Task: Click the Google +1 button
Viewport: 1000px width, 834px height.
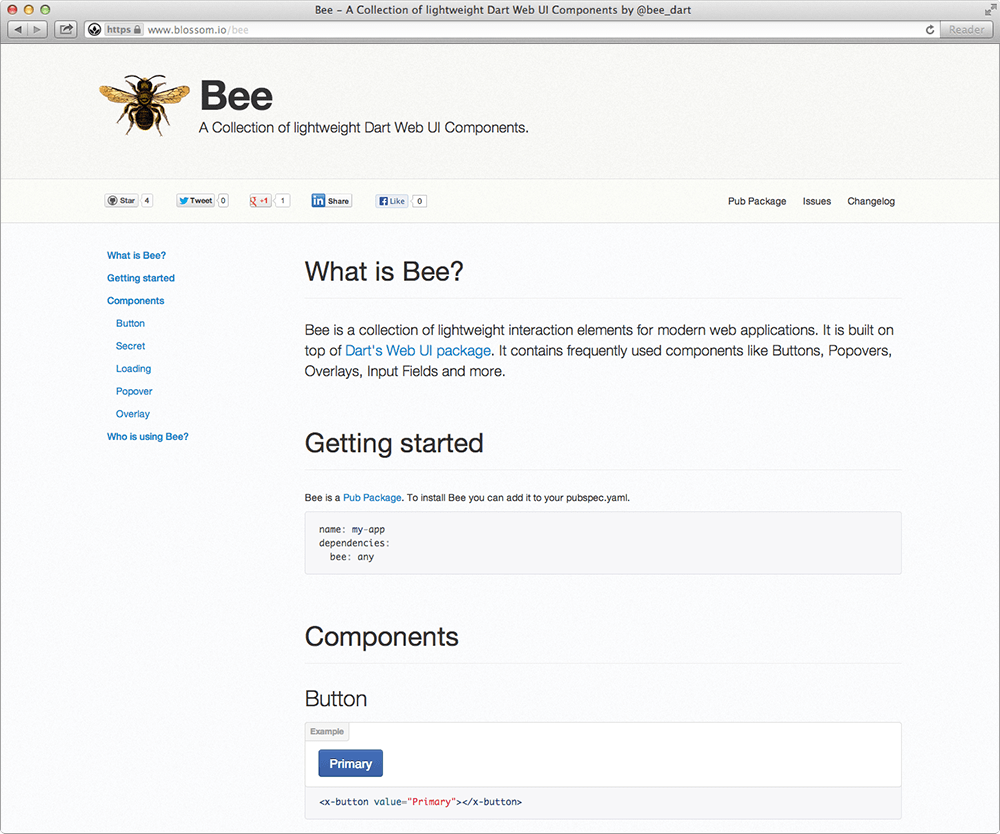Action: pyautogui.click(x=260, y=201)
